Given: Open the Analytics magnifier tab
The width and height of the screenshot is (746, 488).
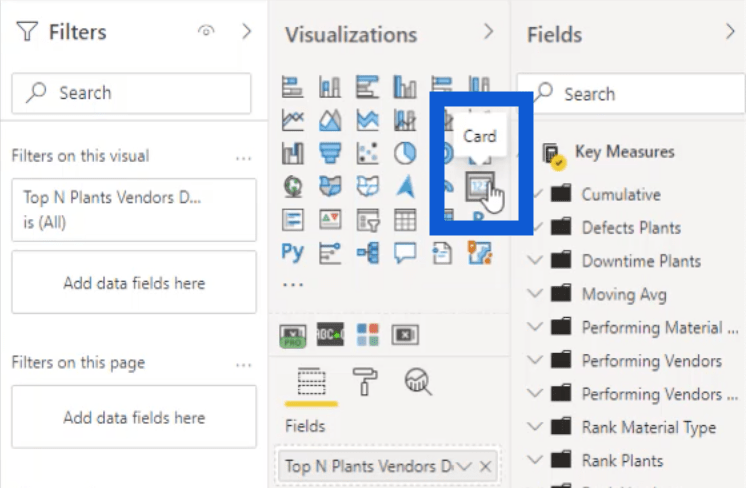Looking at the screenshot, I should tap(418, 381).
